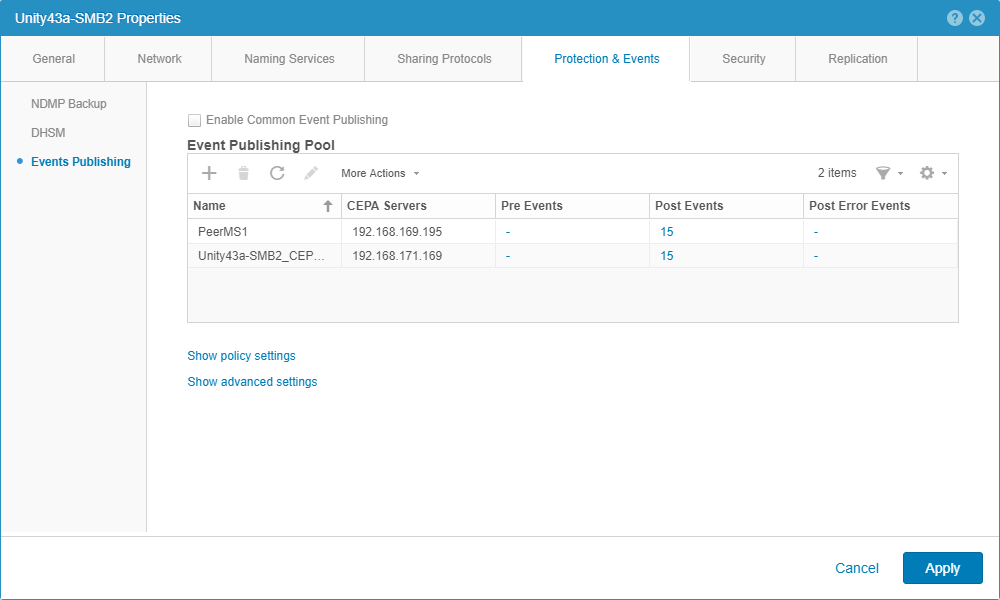Open PeerMS1 Post Events count 15
Image resolution: width=1000 pixels, height=600 pixels.
pos(667,231)
